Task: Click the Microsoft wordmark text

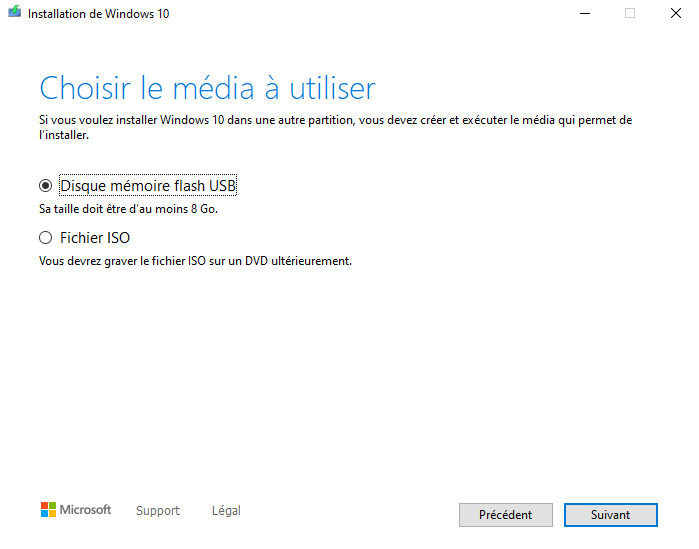Action: pos(86,510)
